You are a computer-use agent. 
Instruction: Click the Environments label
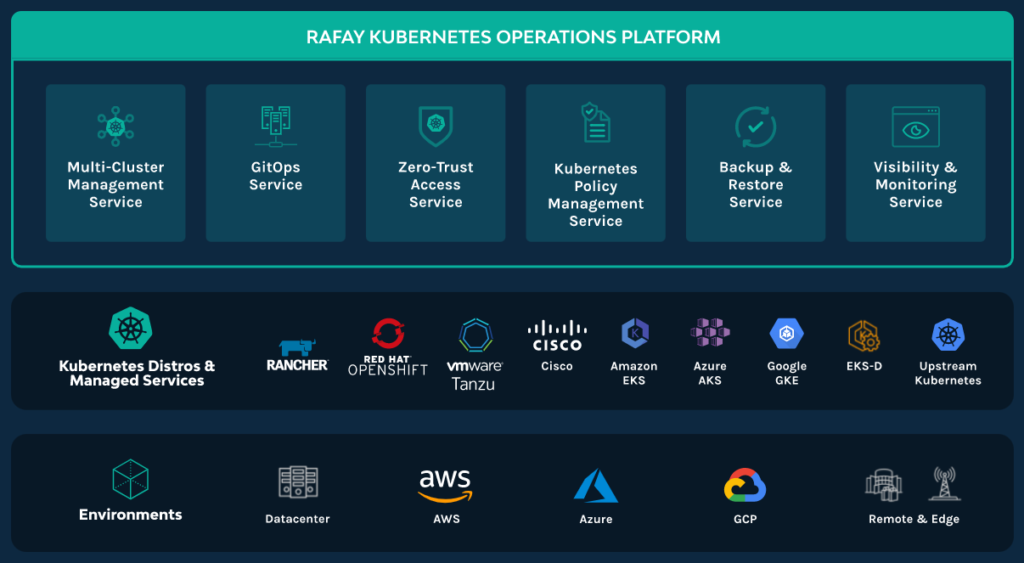(x=131, y=515)
